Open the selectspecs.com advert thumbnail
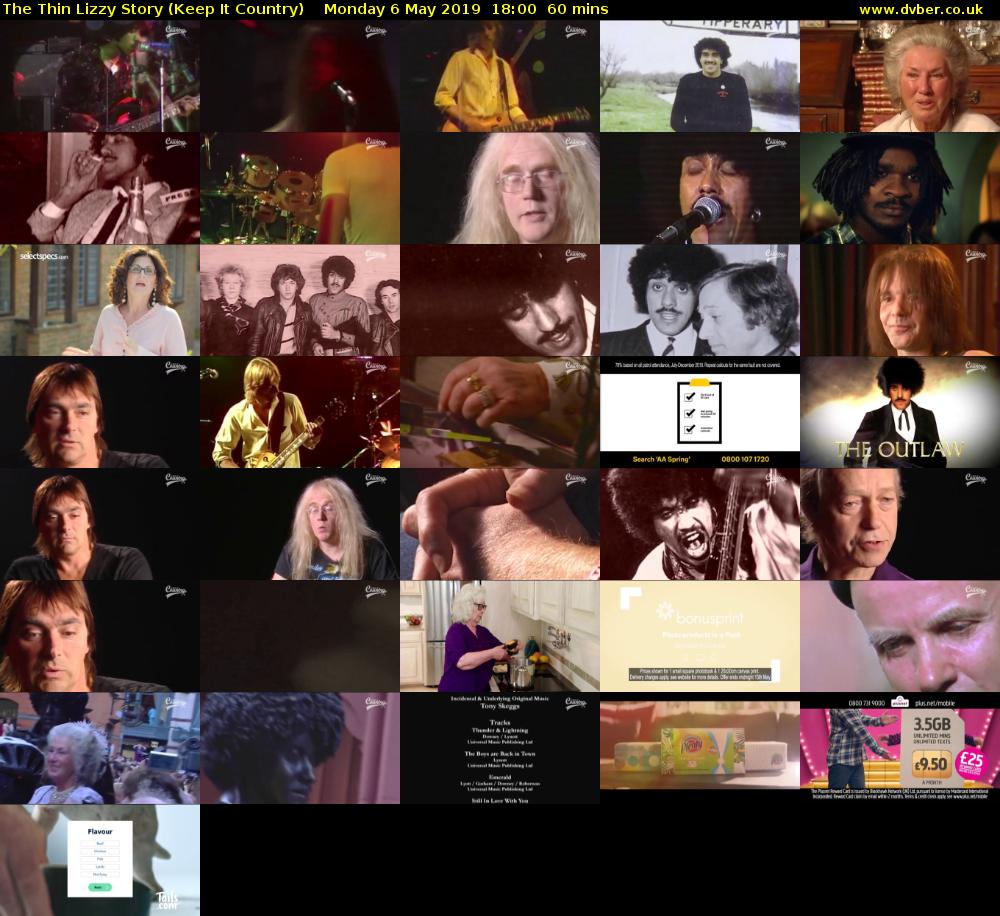Viewport: 1000px width, 916px height. 99,300
